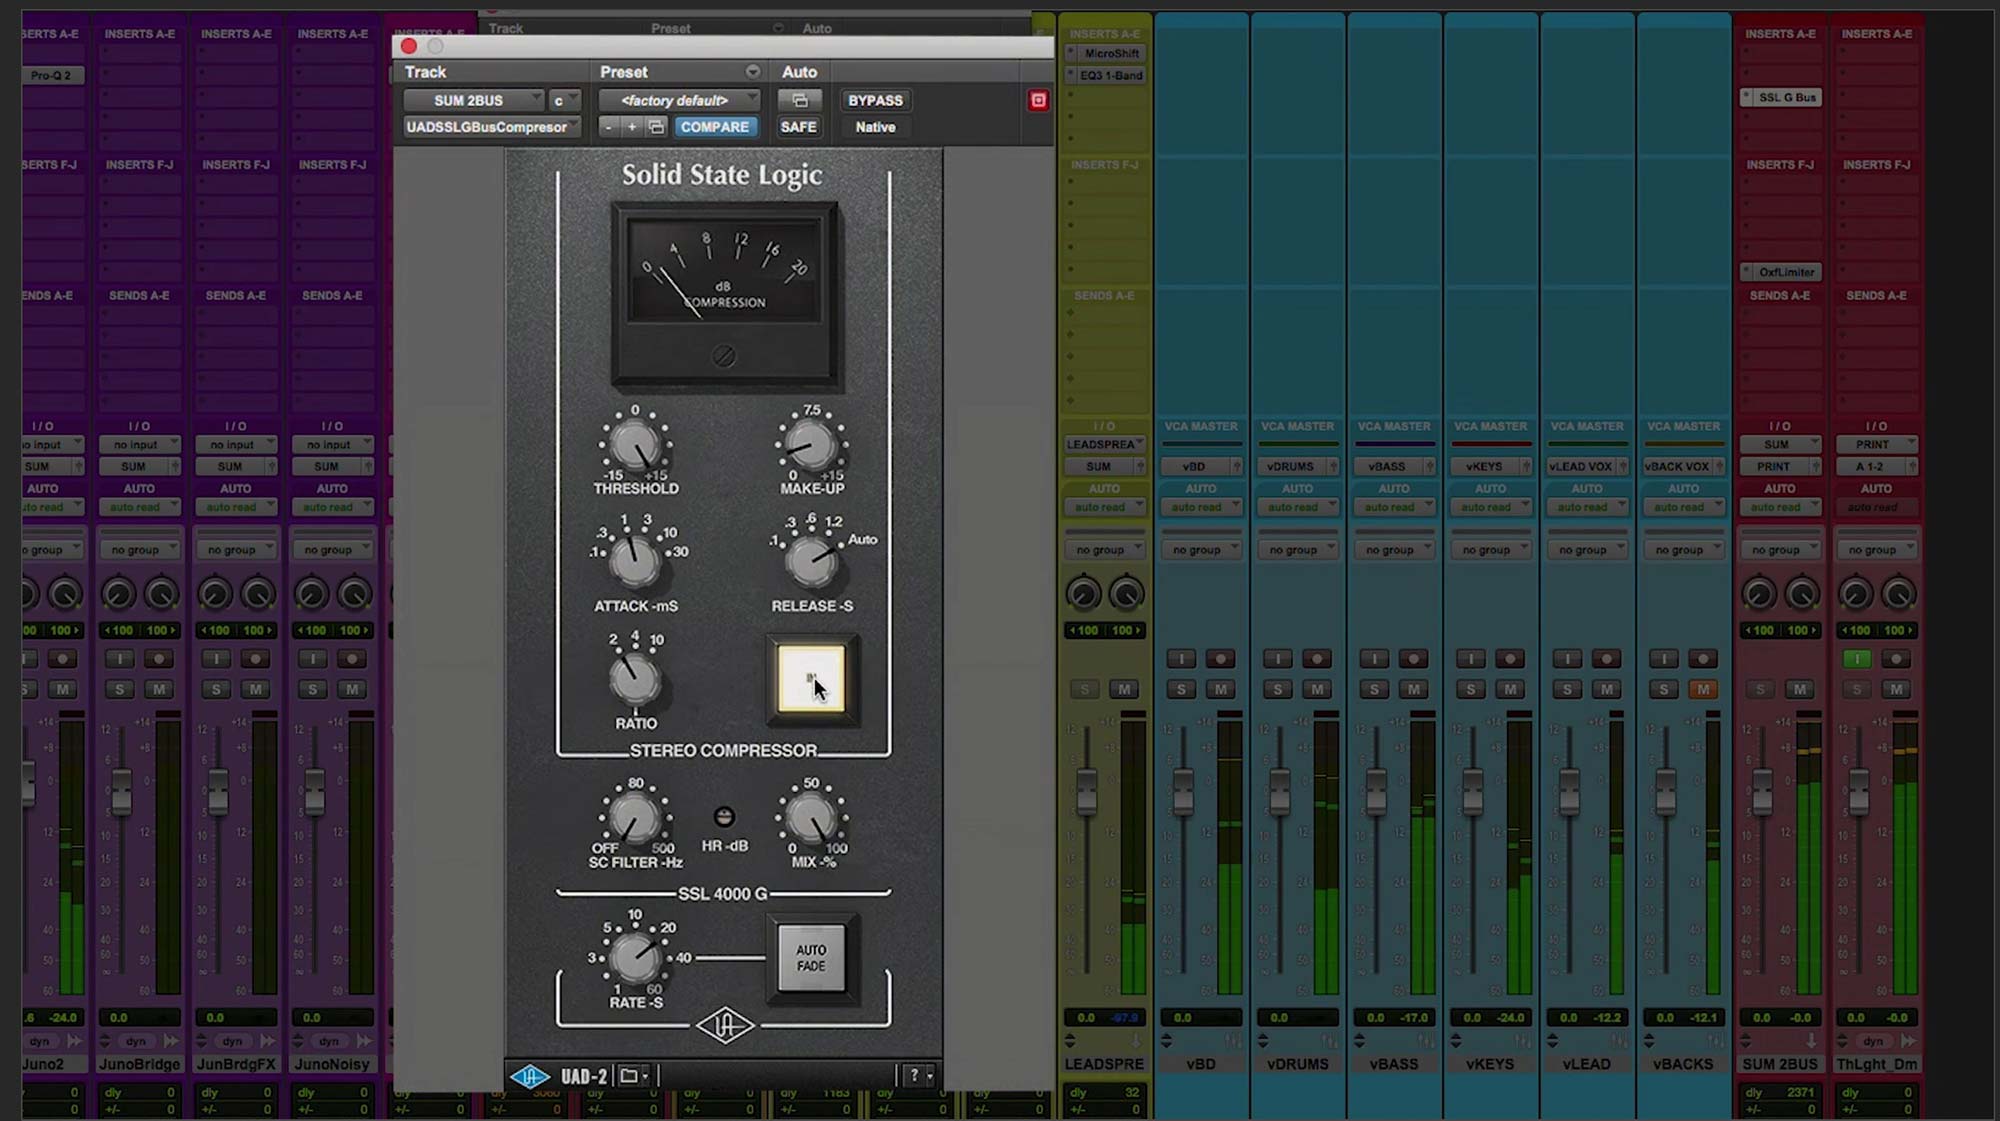The height and width of the screenshot is (1121, 2000).
Task: Open the UAD help question mark menu
Action: pyautogui.click(x=919, y=1076)
